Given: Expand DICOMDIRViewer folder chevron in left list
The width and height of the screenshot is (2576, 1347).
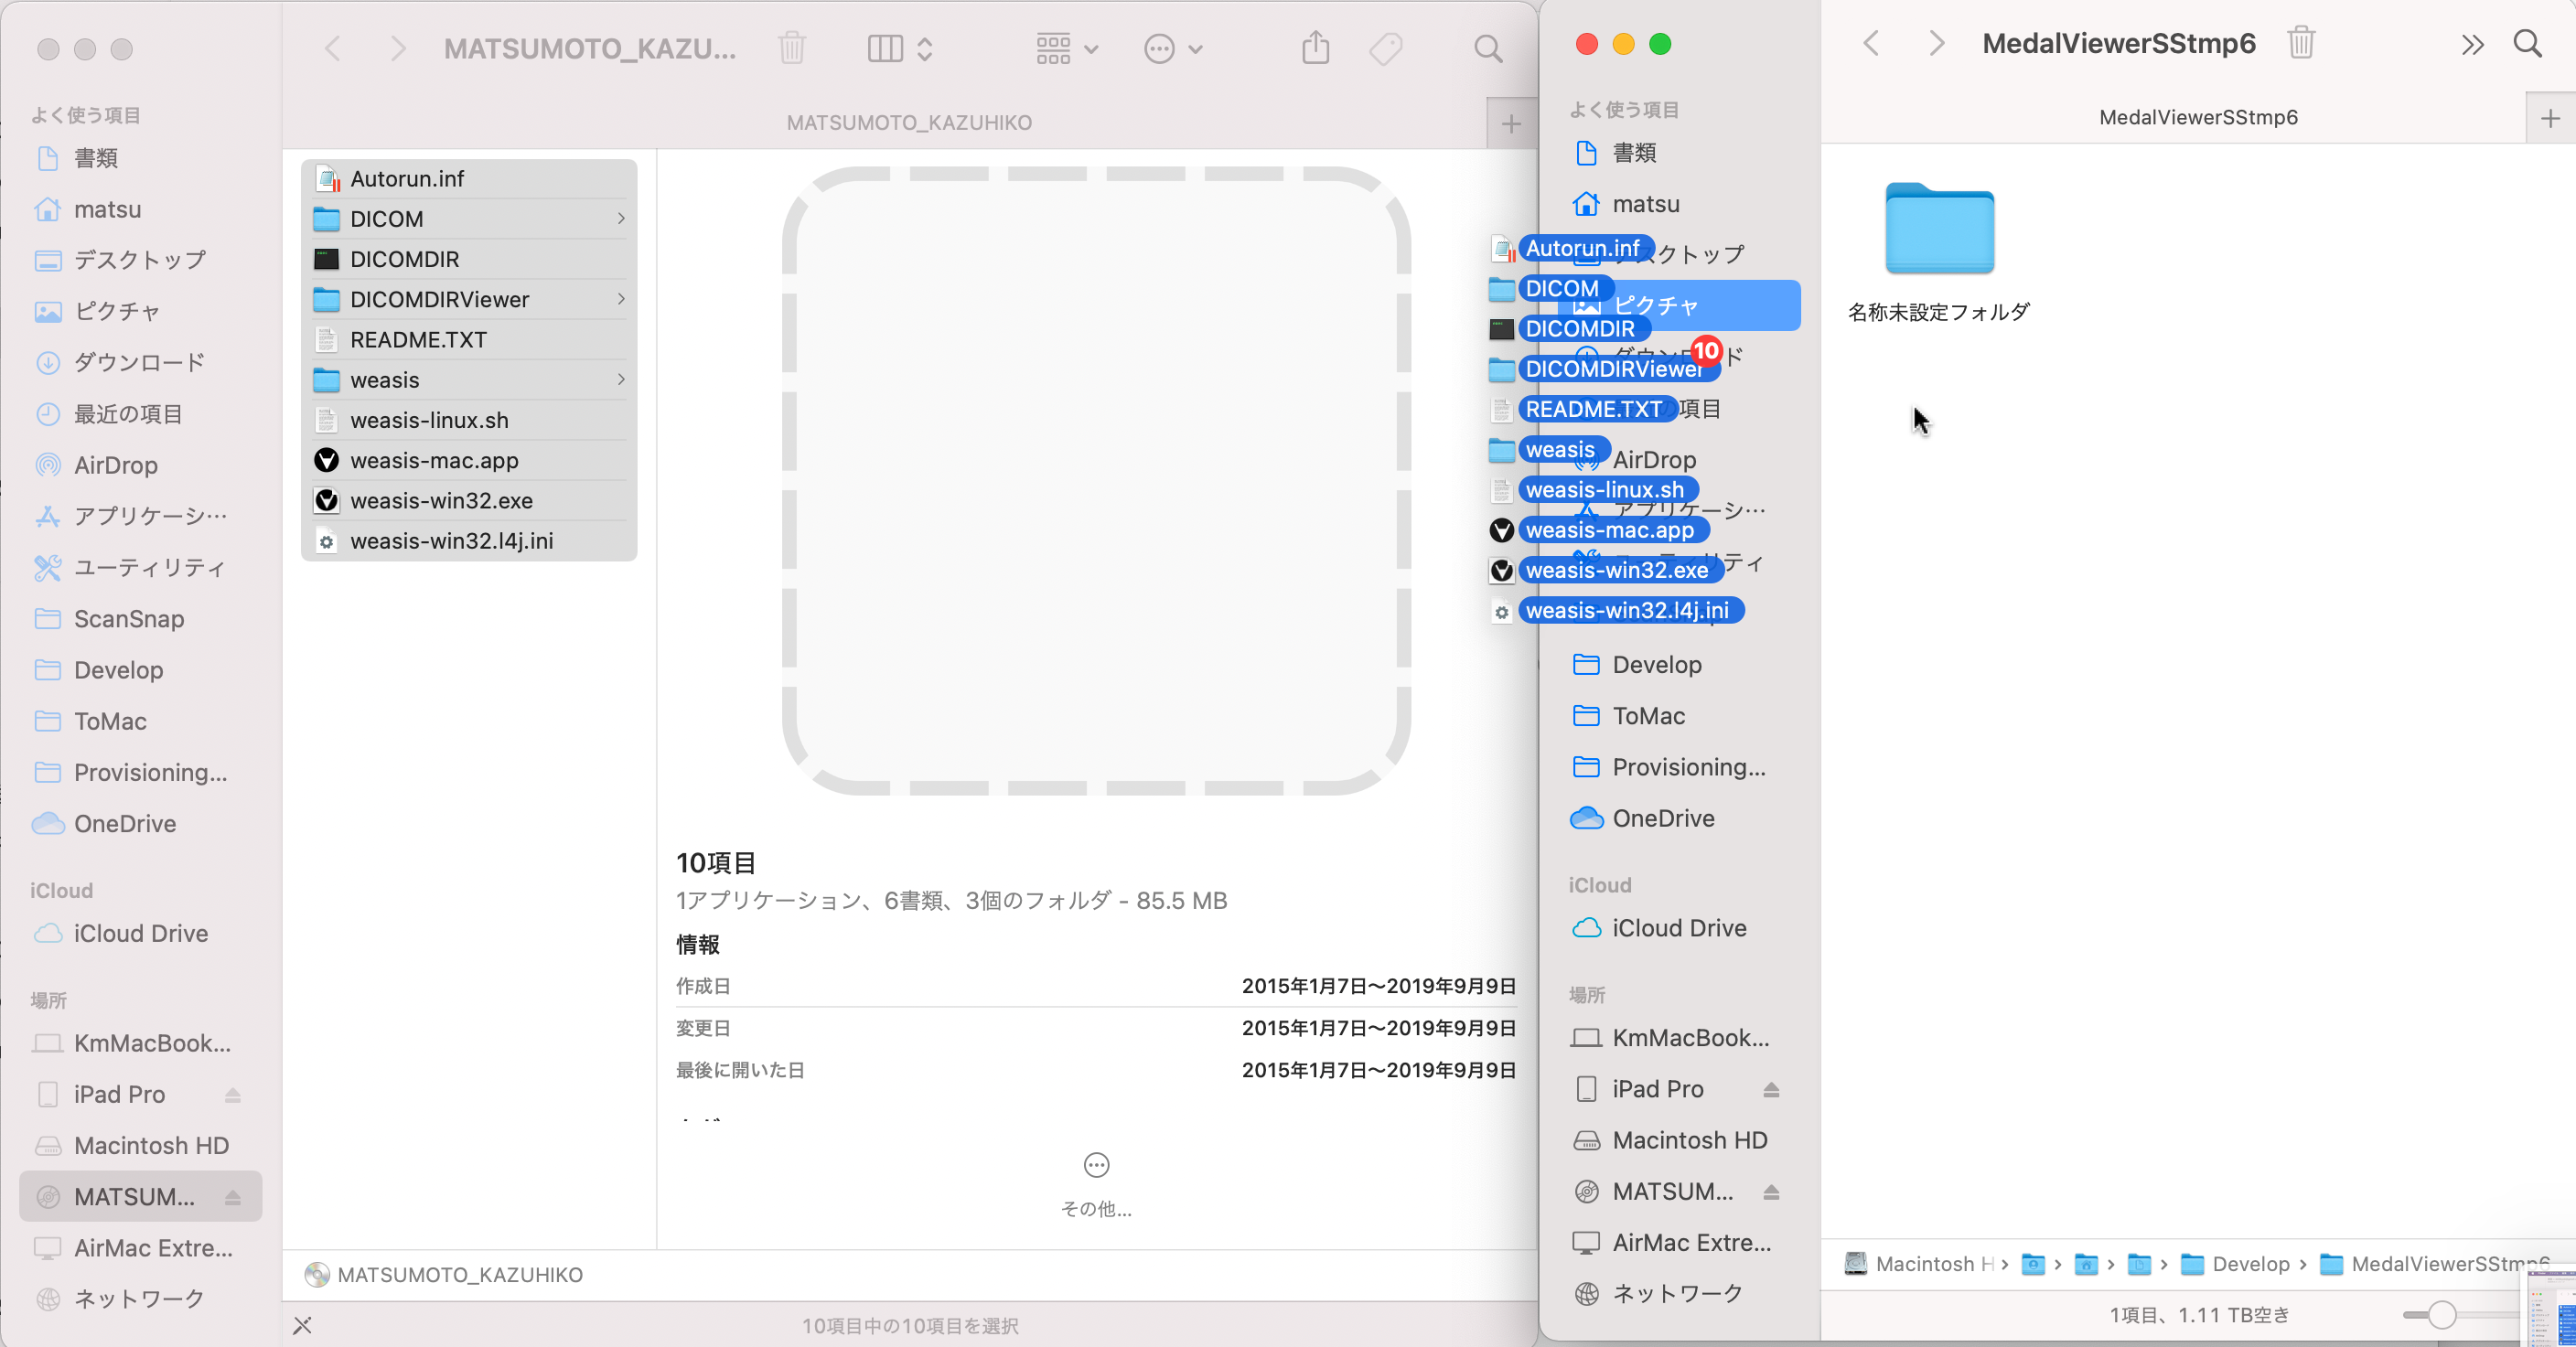Looking at the screenshot, I should (x=621, y=299).
